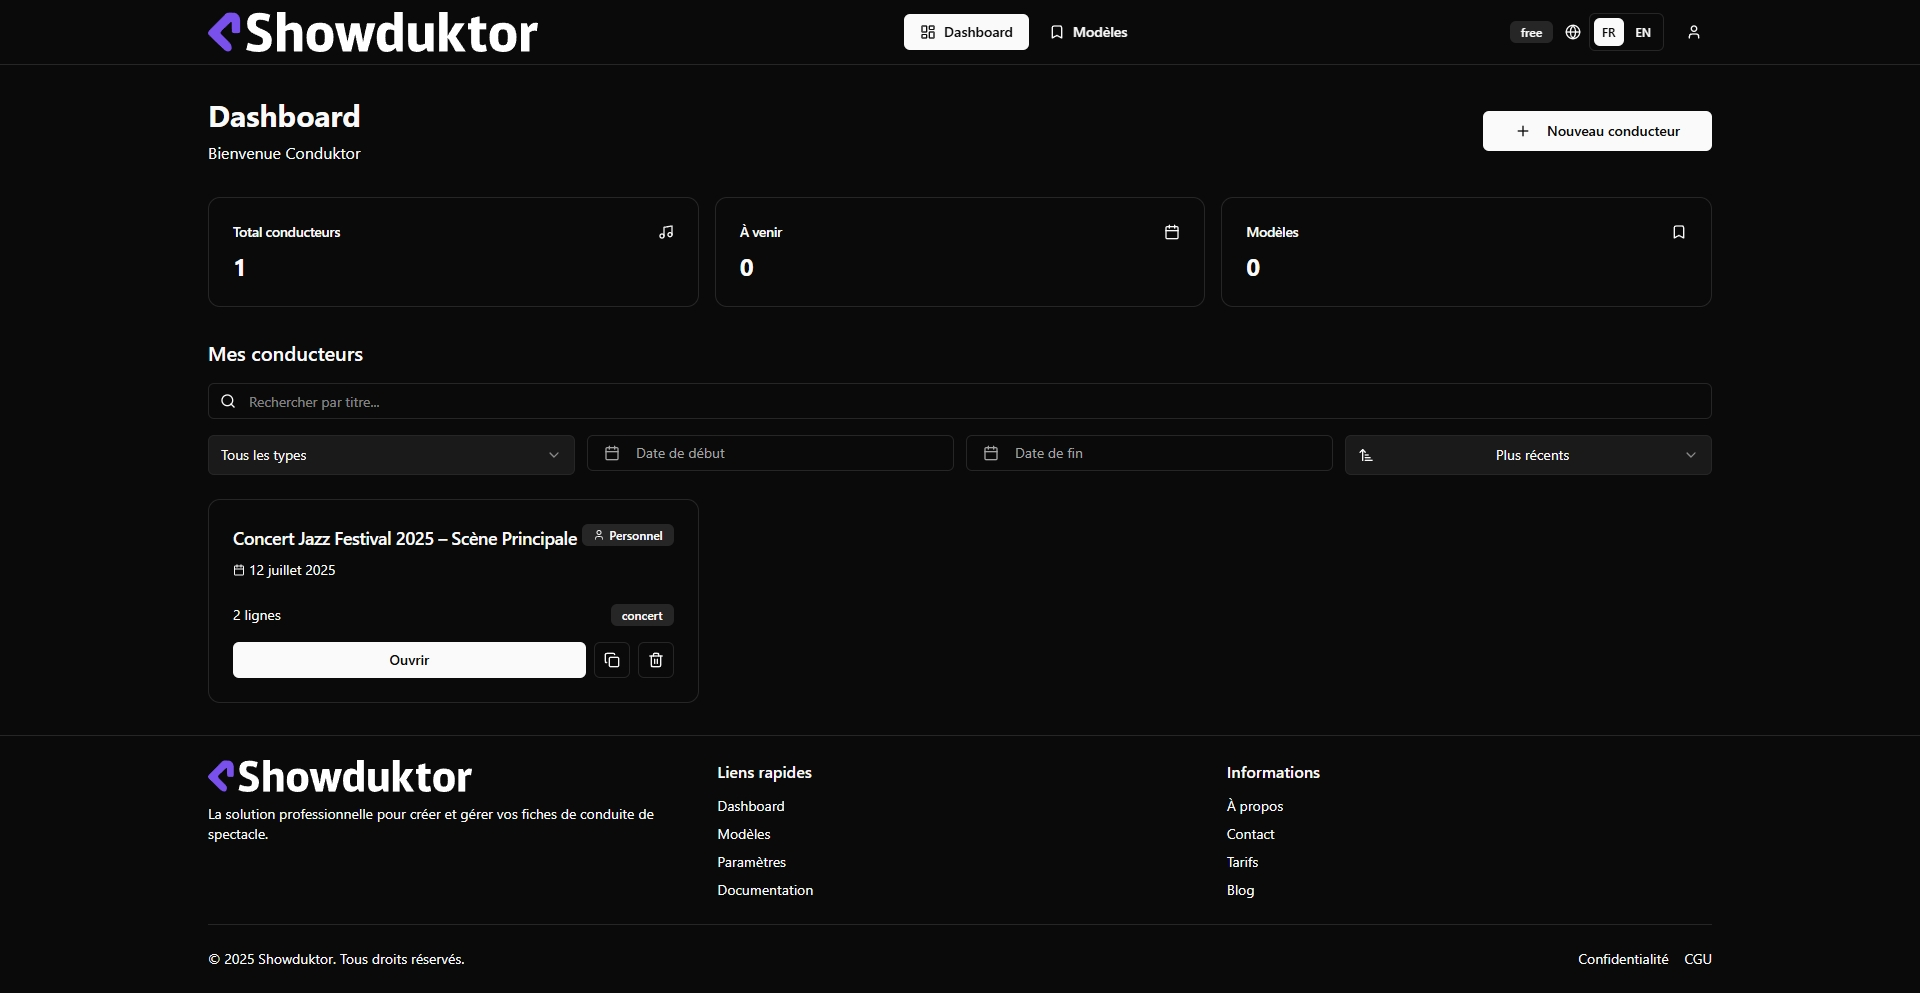The width and height of the screenshot is (1920, 993).
Task: Click the bookmark icon in Modèles card
Action: pos(1679,232)
